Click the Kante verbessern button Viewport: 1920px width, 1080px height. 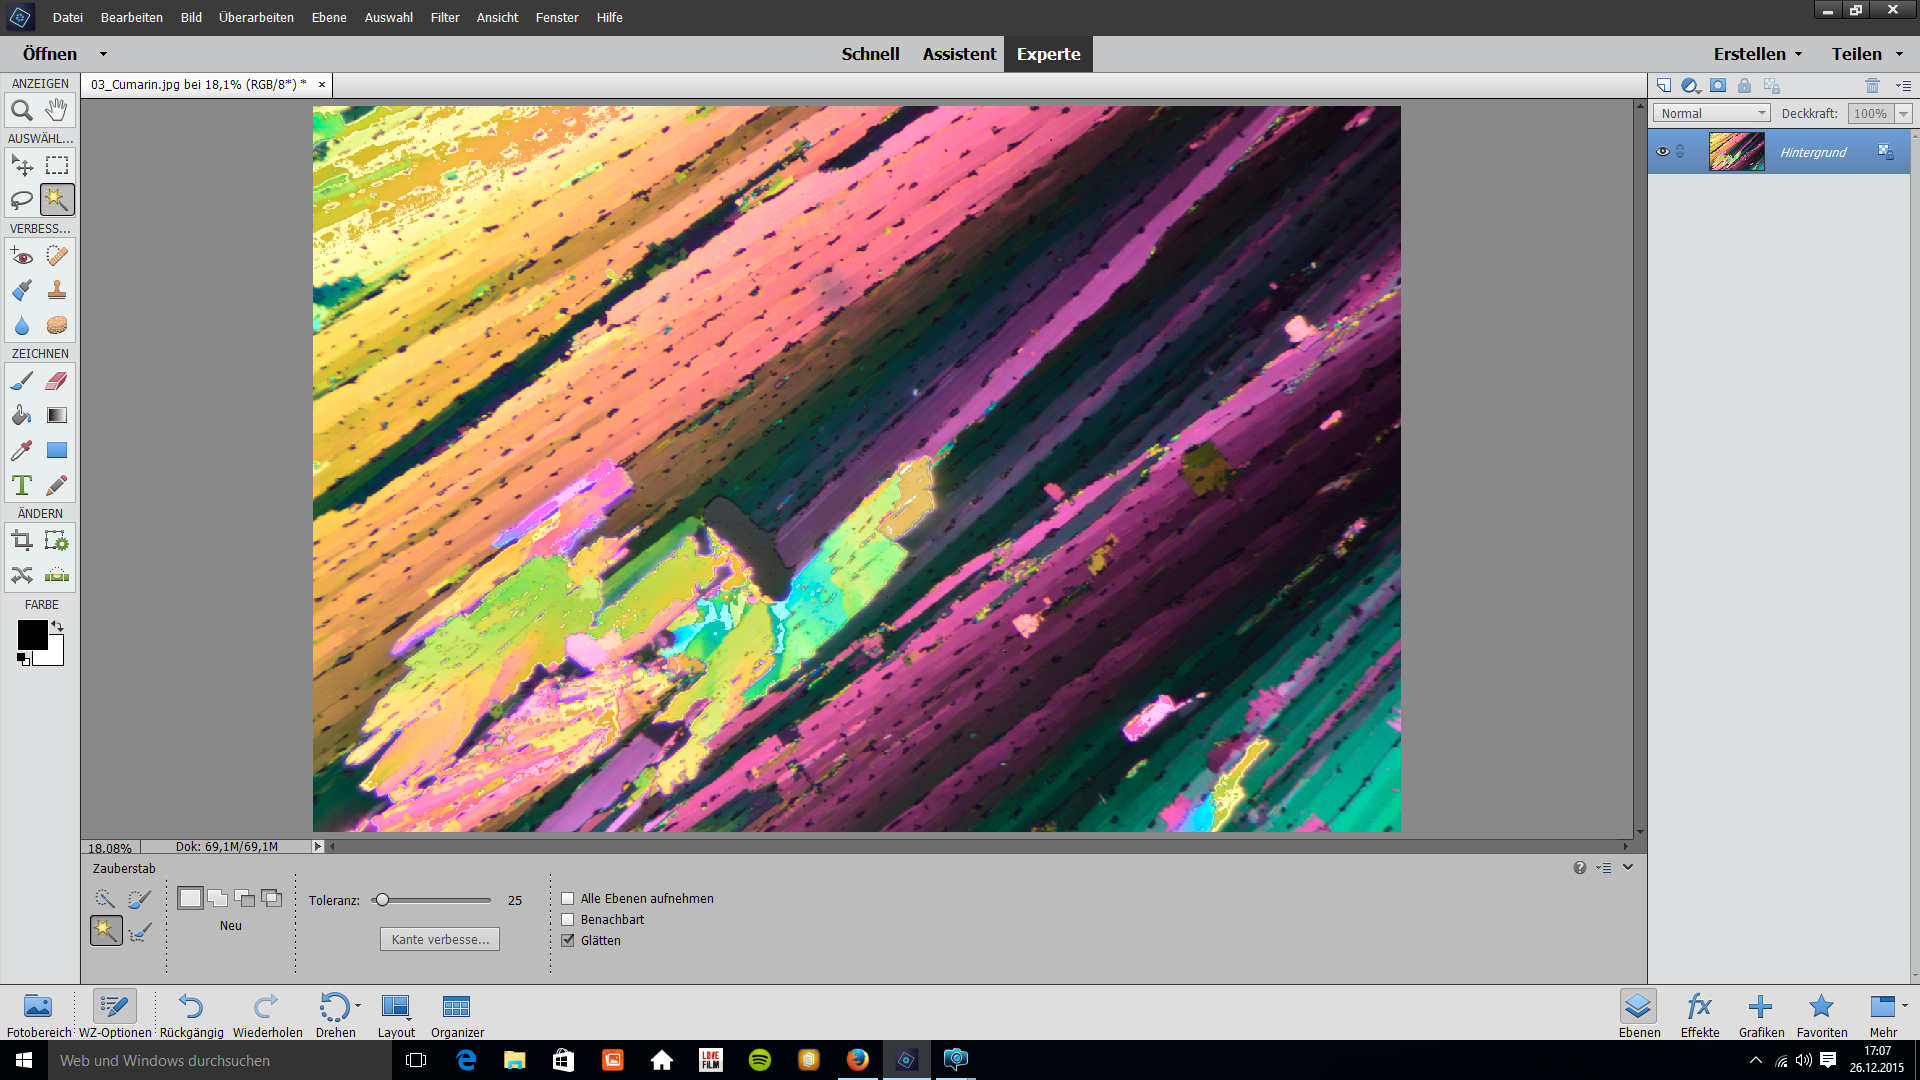(440, 940)
